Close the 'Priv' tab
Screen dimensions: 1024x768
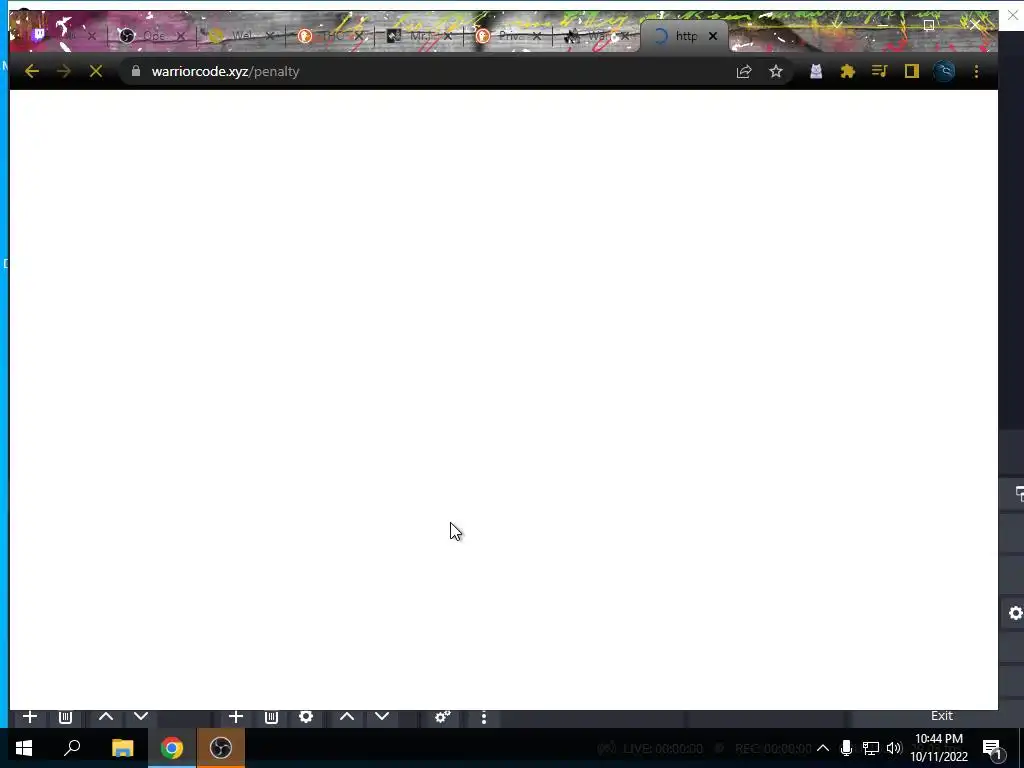click(536, 36)
